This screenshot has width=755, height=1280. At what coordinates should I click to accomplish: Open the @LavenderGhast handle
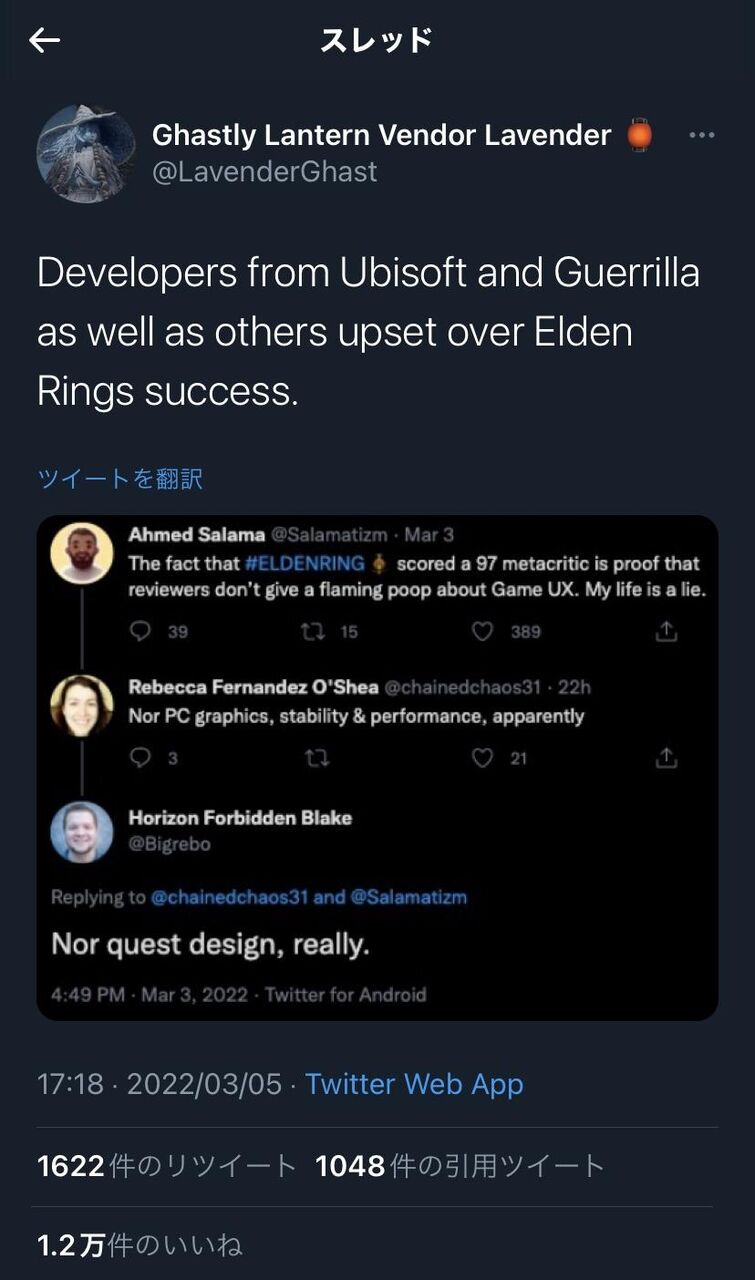264,172
